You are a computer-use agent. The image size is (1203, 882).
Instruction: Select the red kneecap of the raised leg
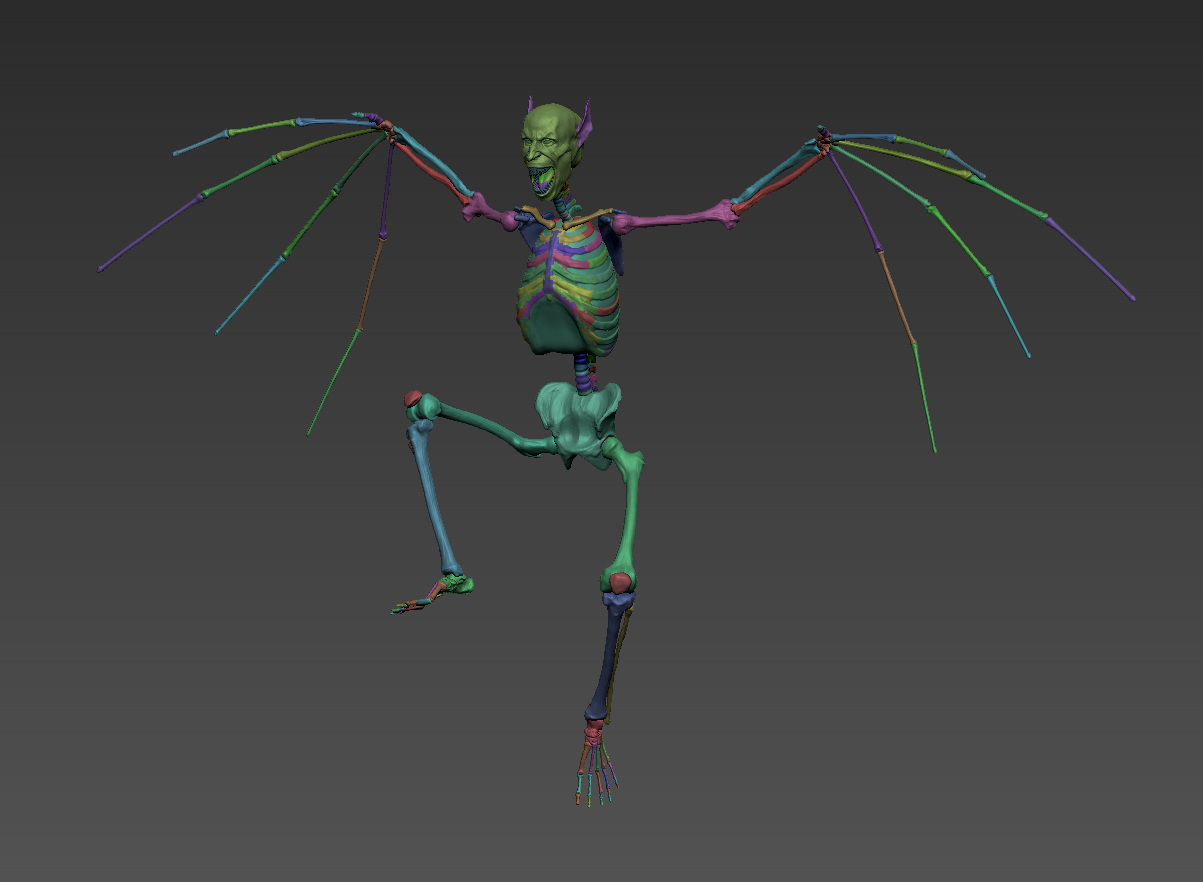(412, 398)
